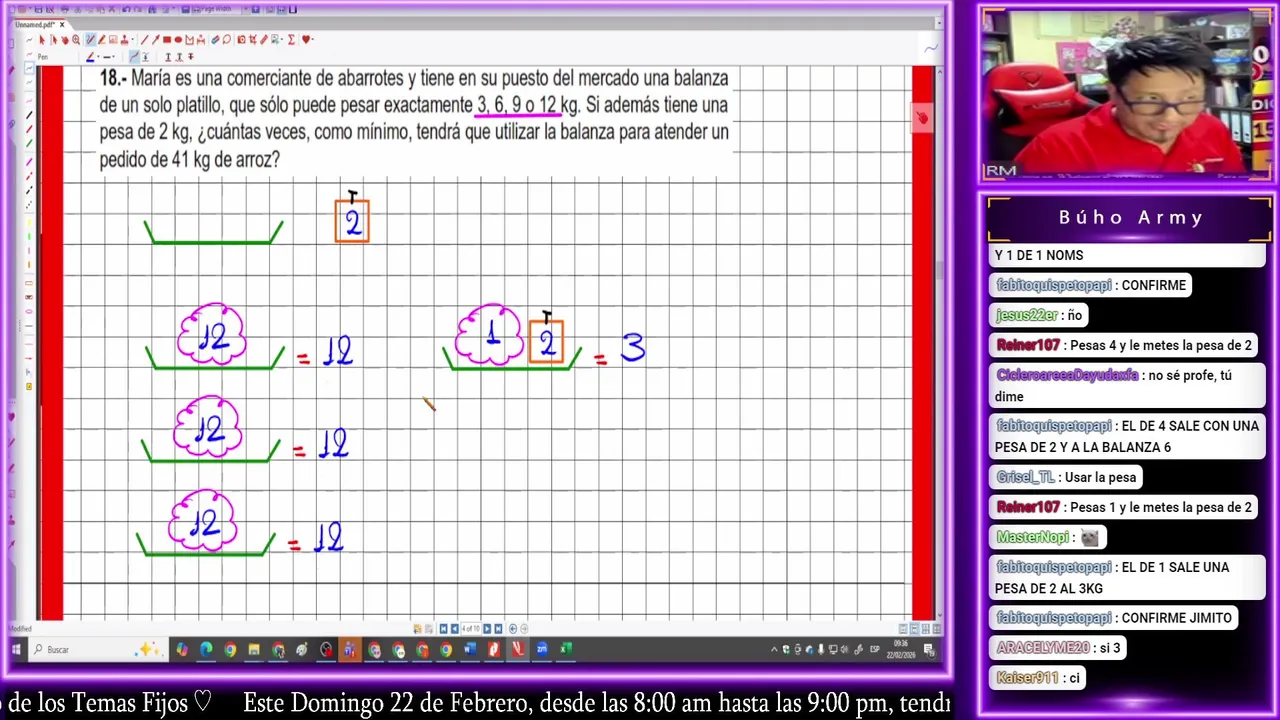Click the 'Búho Army' chat header
Screen dimensions: 1280x720
coord(1131,217)
